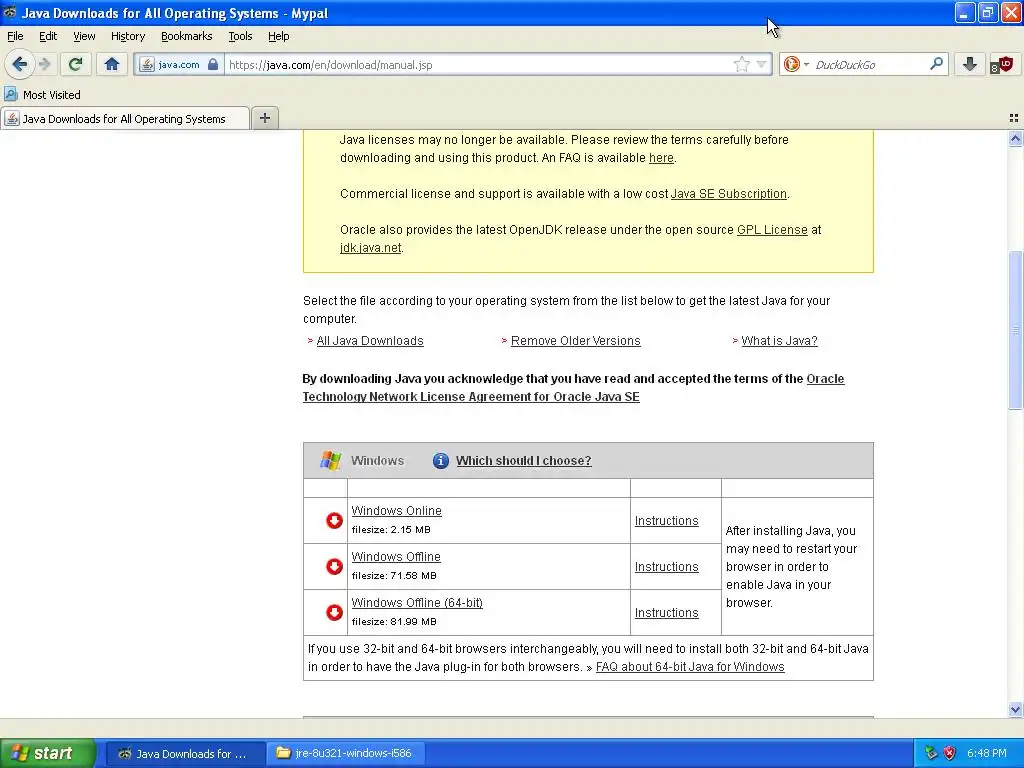Open the Windows Offline (64-bit) link
This screenshot has width=1024, height=768.
click(x=417, y=603)
